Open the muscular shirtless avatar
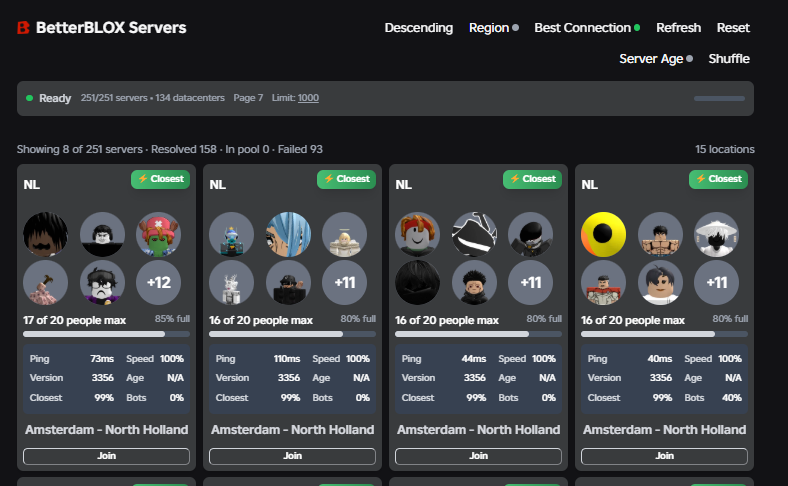The image size is (788, 486). [x=660, y=234]
